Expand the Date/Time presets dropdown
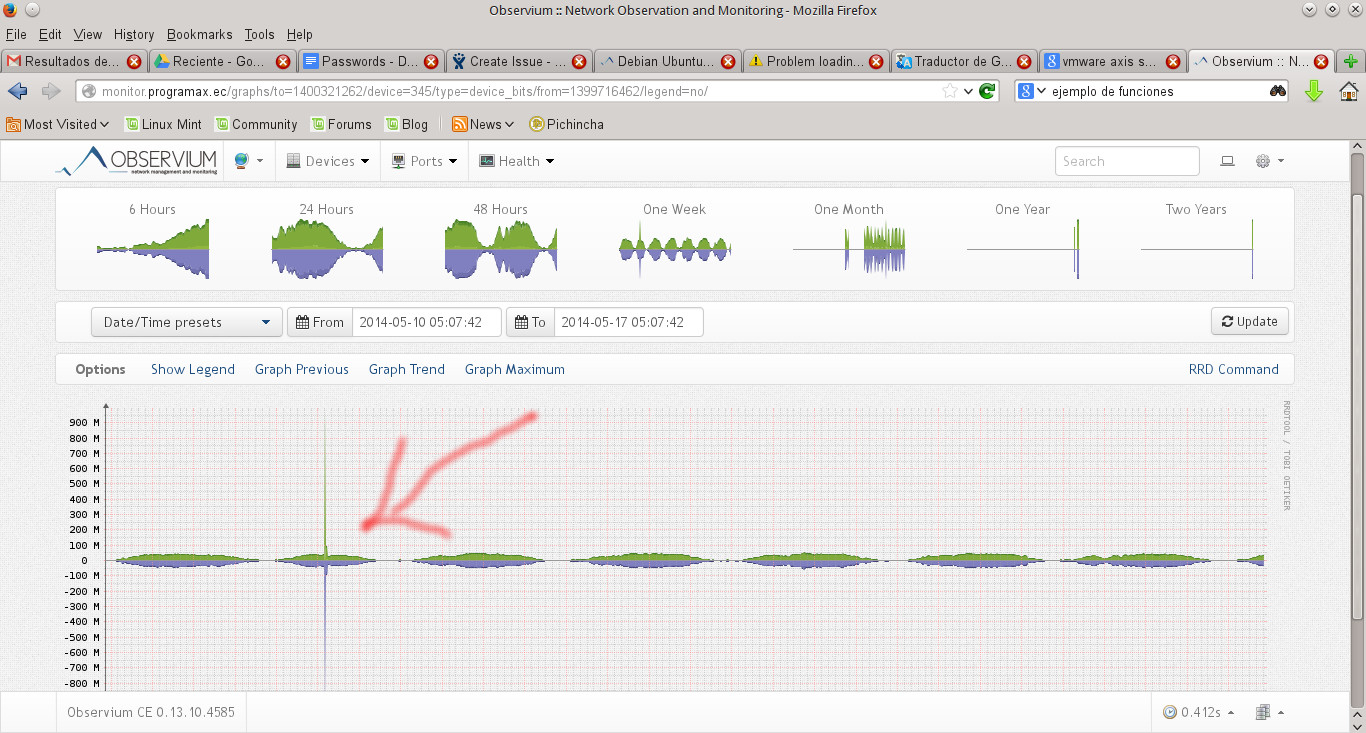The width and height of the screenshot is (1366, 733). pos(186,322)
